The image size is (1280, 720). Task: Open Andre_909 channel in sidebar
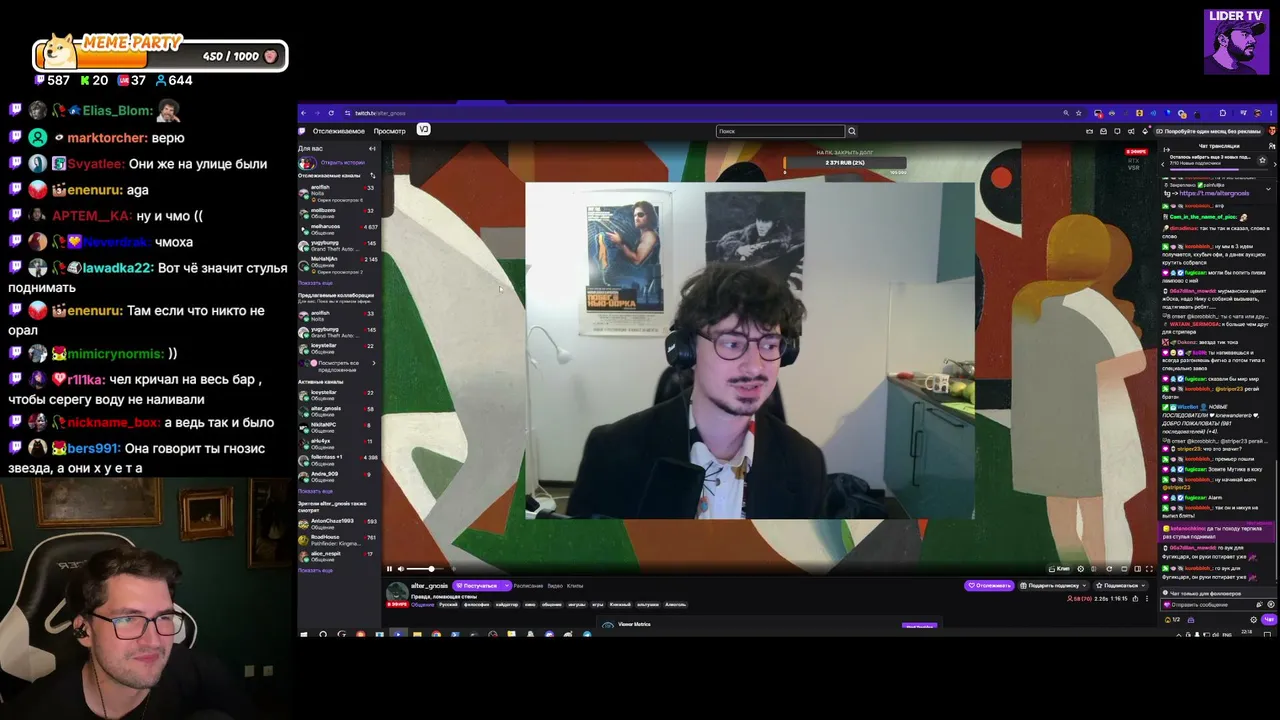[x=337, y=476]
